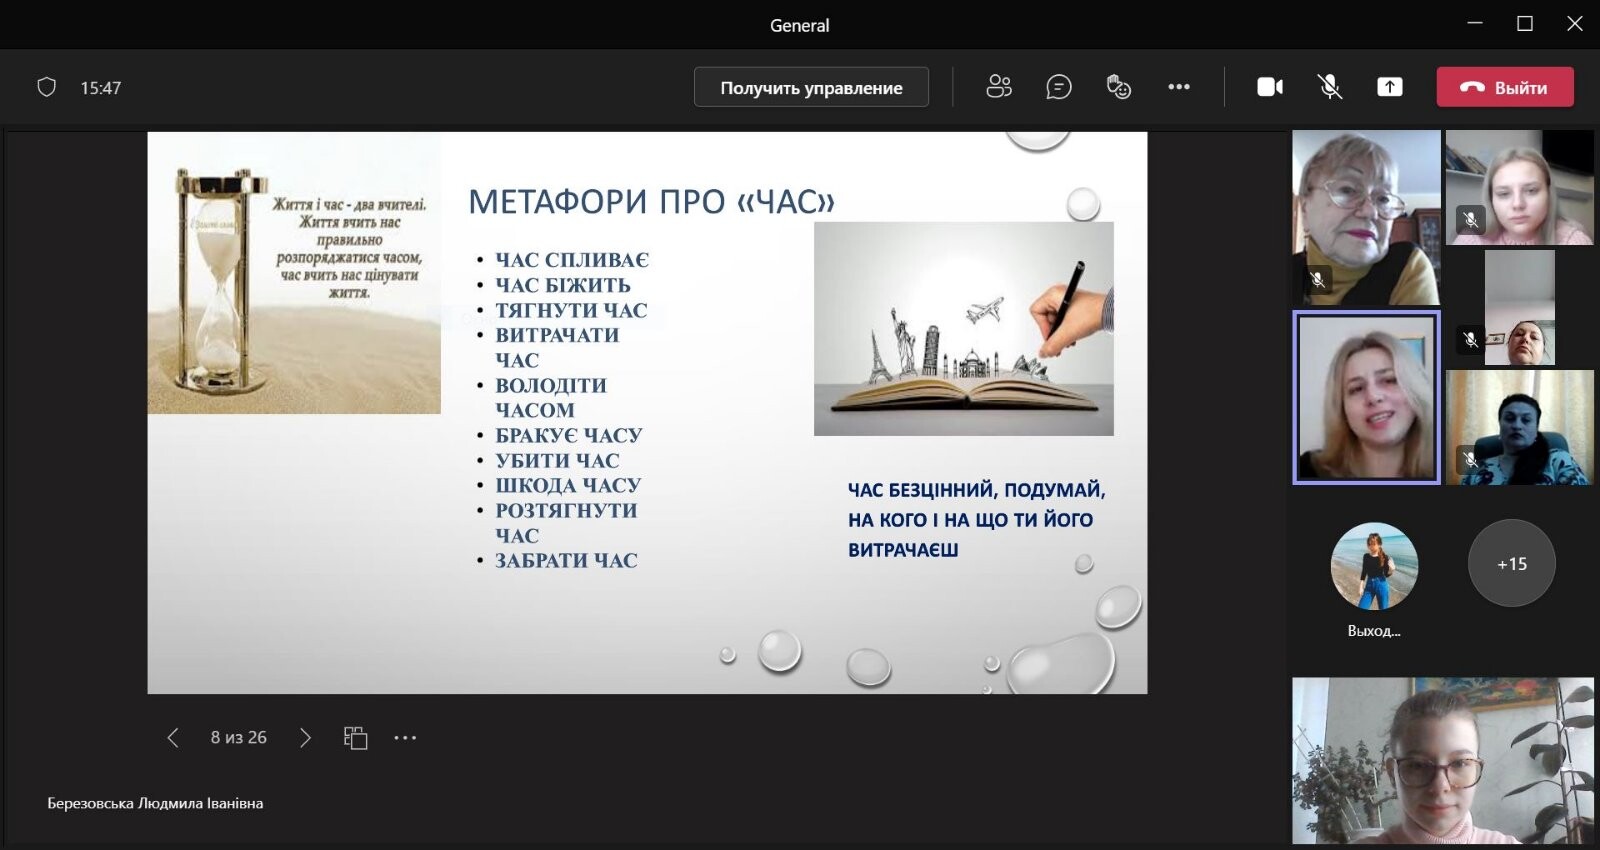Click the bullet text ЧАС БІЖИТЬ
This screenshot has height=850, width=1600.
coord(563,285)
